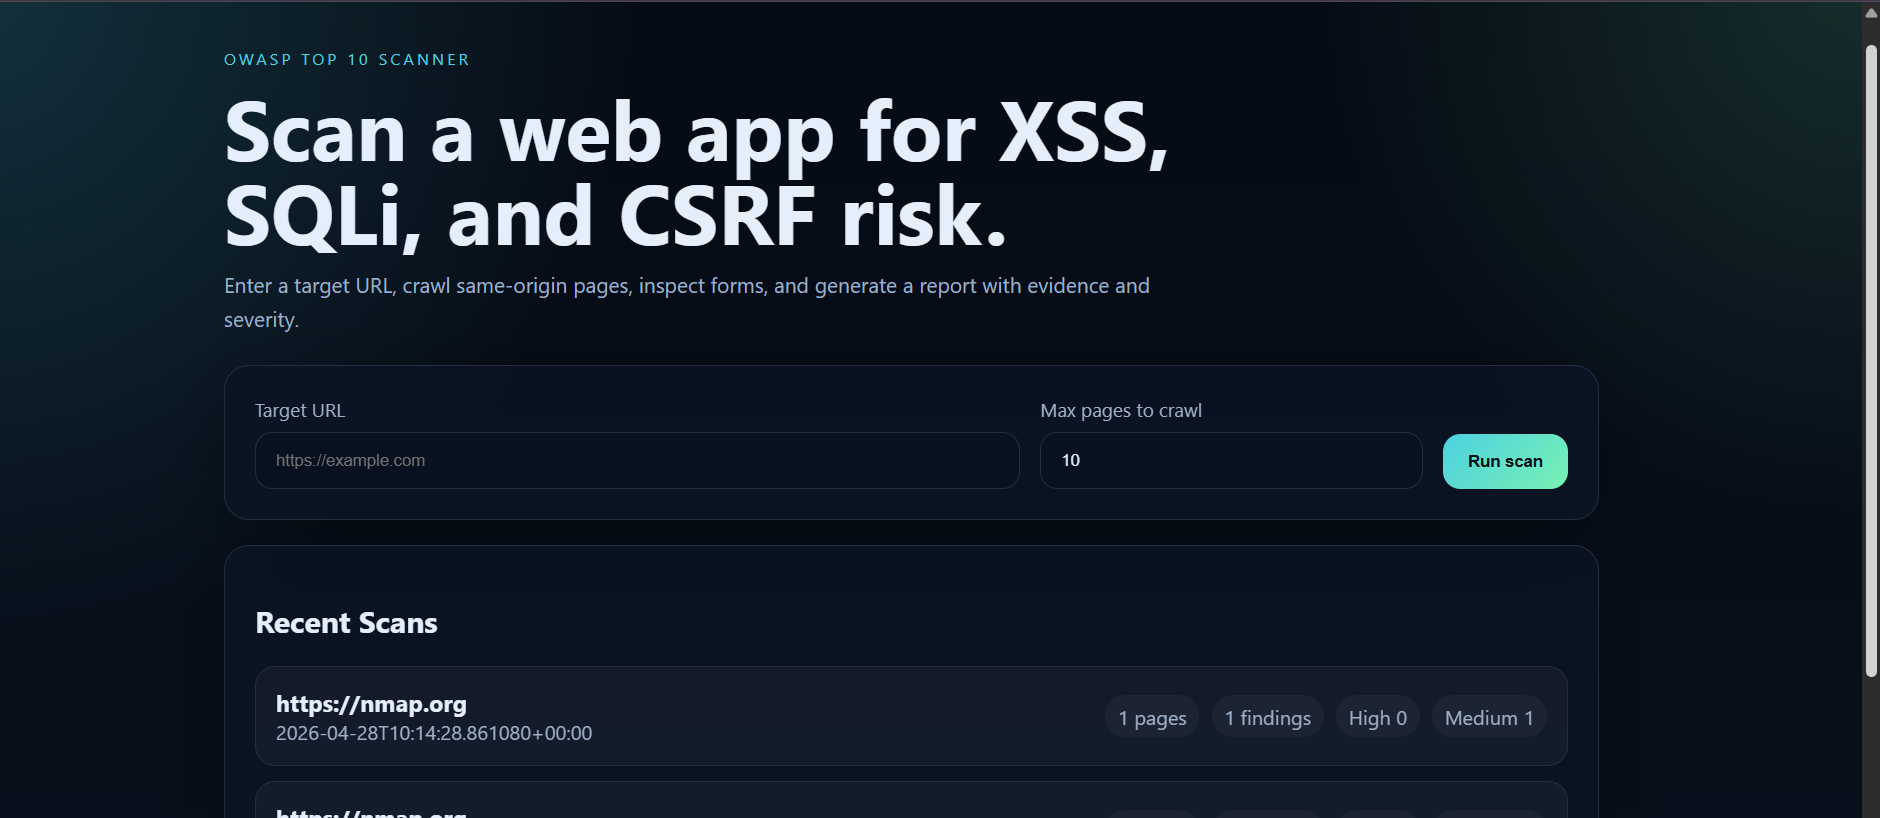This screenshot has width=1880, height=818.
Task: Click the Max pages to crawl label
Action: click(1121, 411)
